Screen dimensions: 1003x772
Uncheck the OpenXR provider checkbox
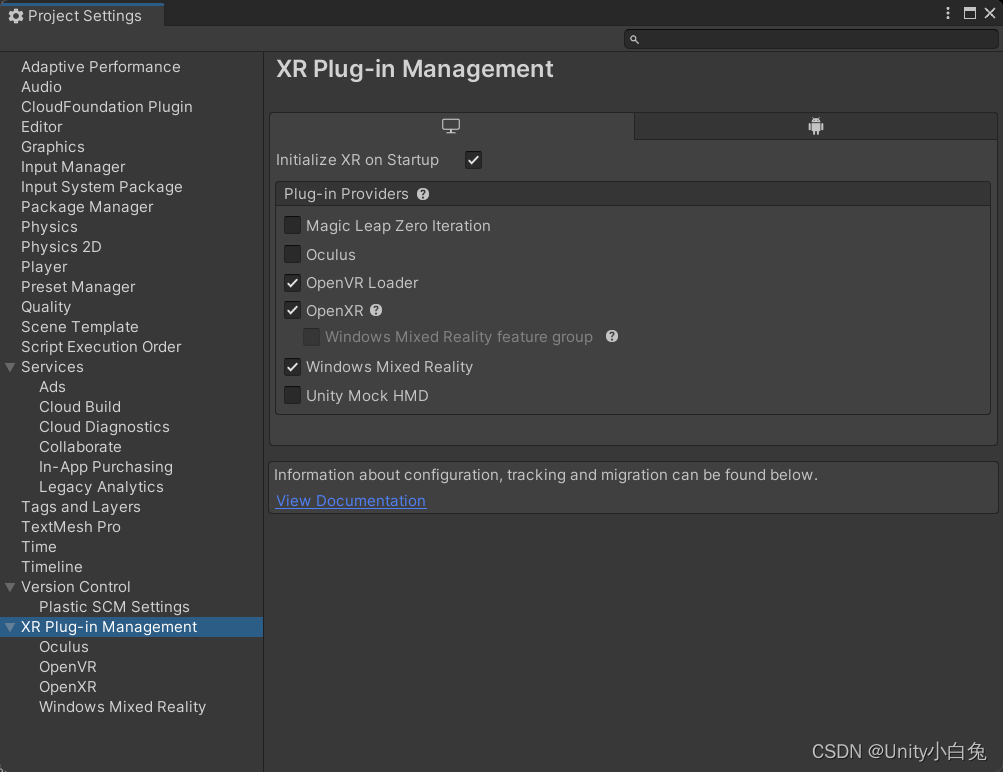point(292,310)
